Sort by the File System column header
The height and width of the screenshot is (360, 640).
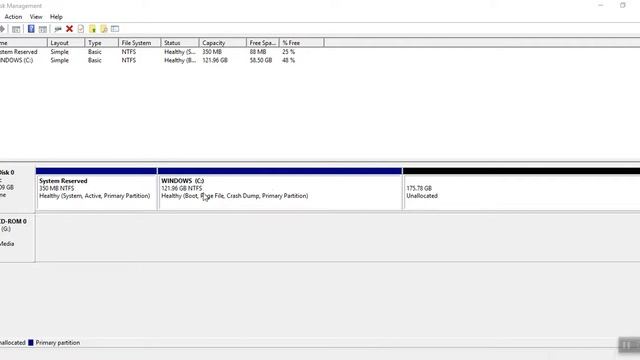[x=140, y=43]
